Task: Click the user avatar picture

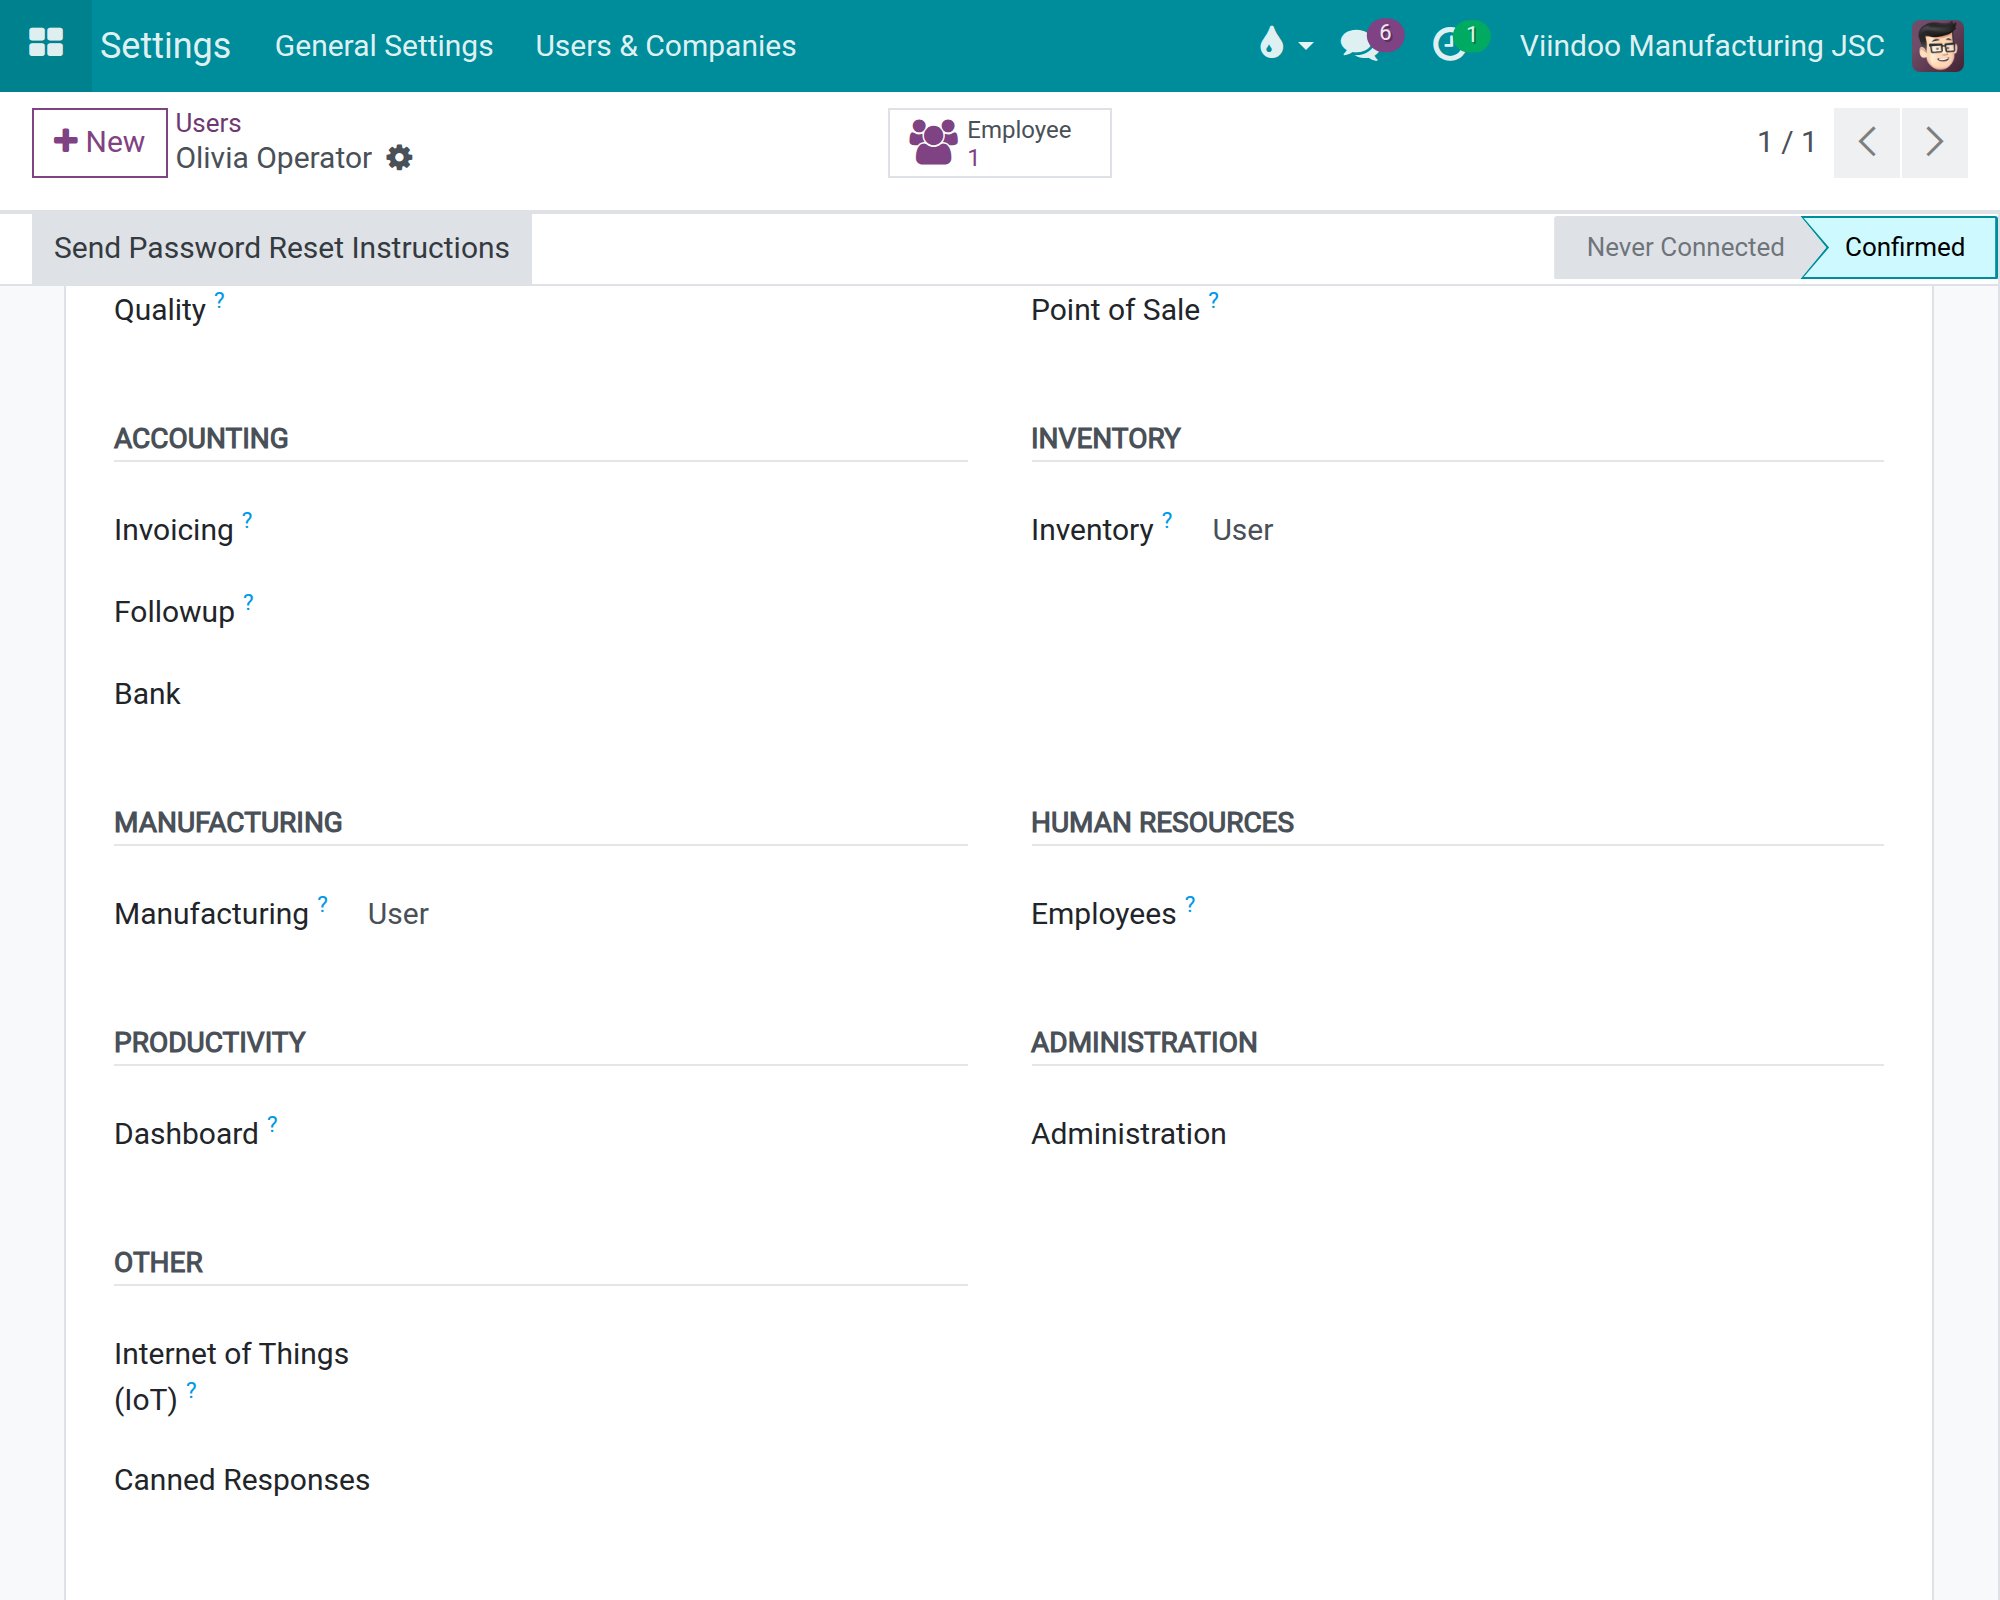Action: point(1938,46)
